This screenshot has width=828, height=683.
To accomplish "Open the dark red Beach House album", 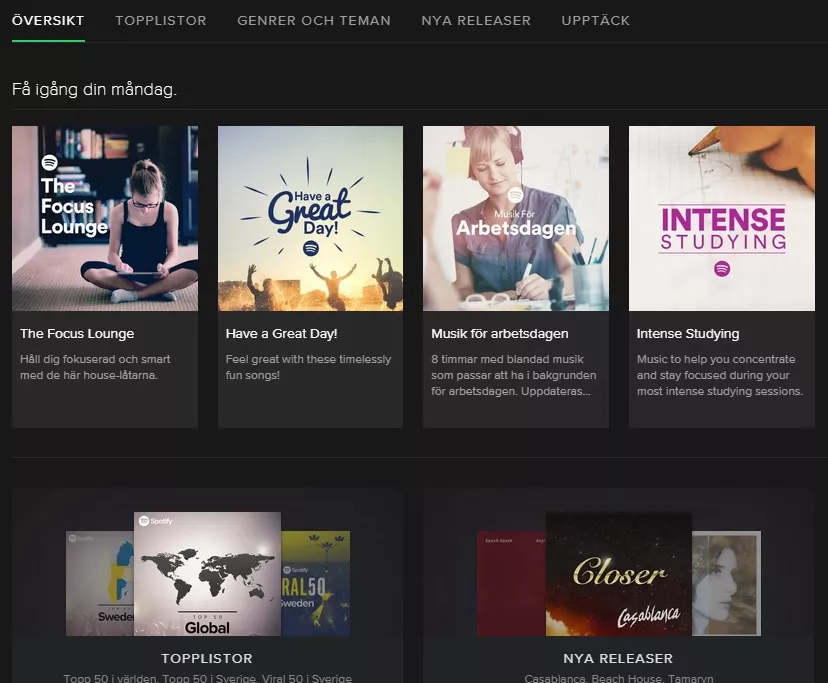I will click(x=511, y=583).
